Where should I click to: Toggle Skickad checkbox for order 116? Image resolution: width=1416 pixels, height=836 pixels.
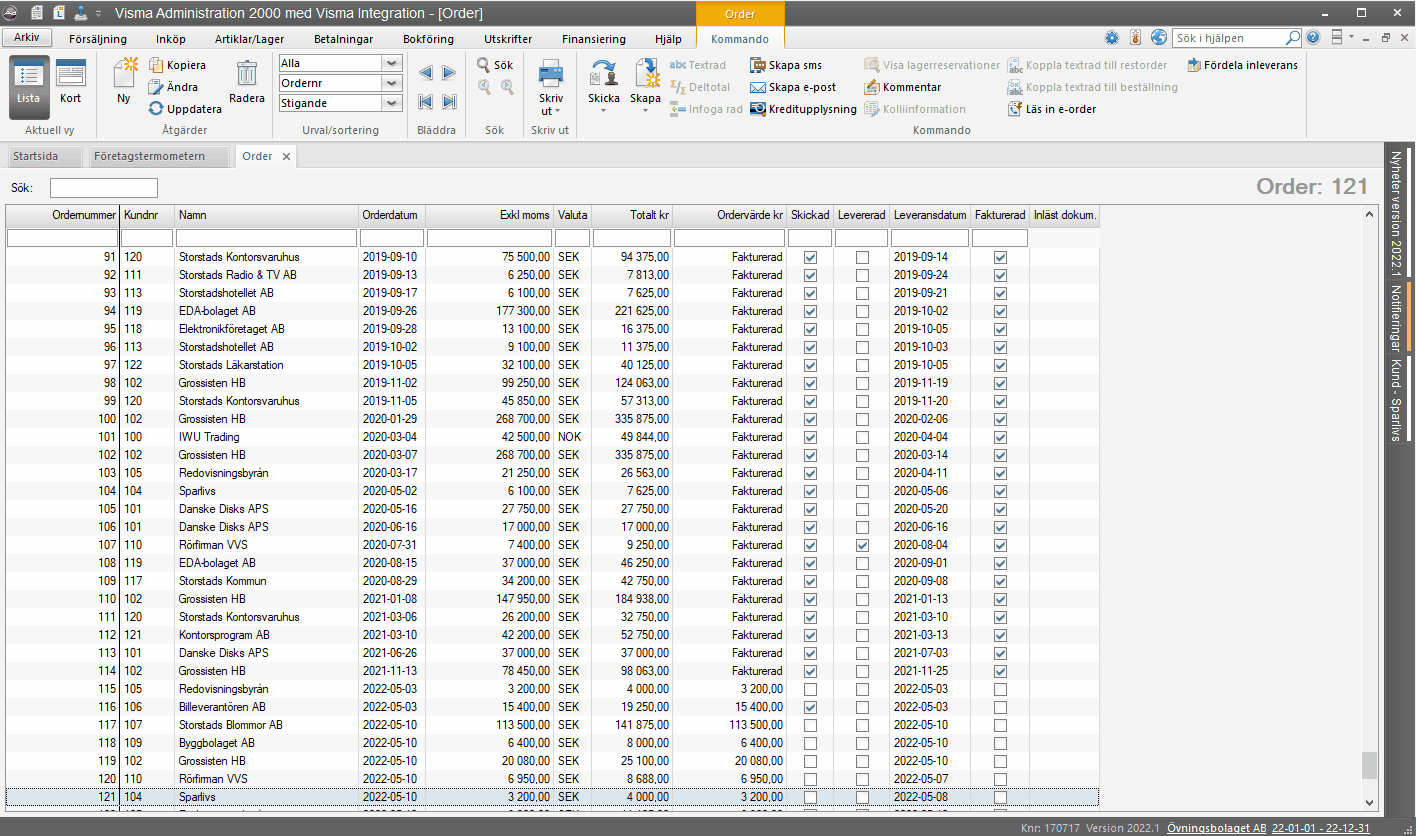(810, 707)
